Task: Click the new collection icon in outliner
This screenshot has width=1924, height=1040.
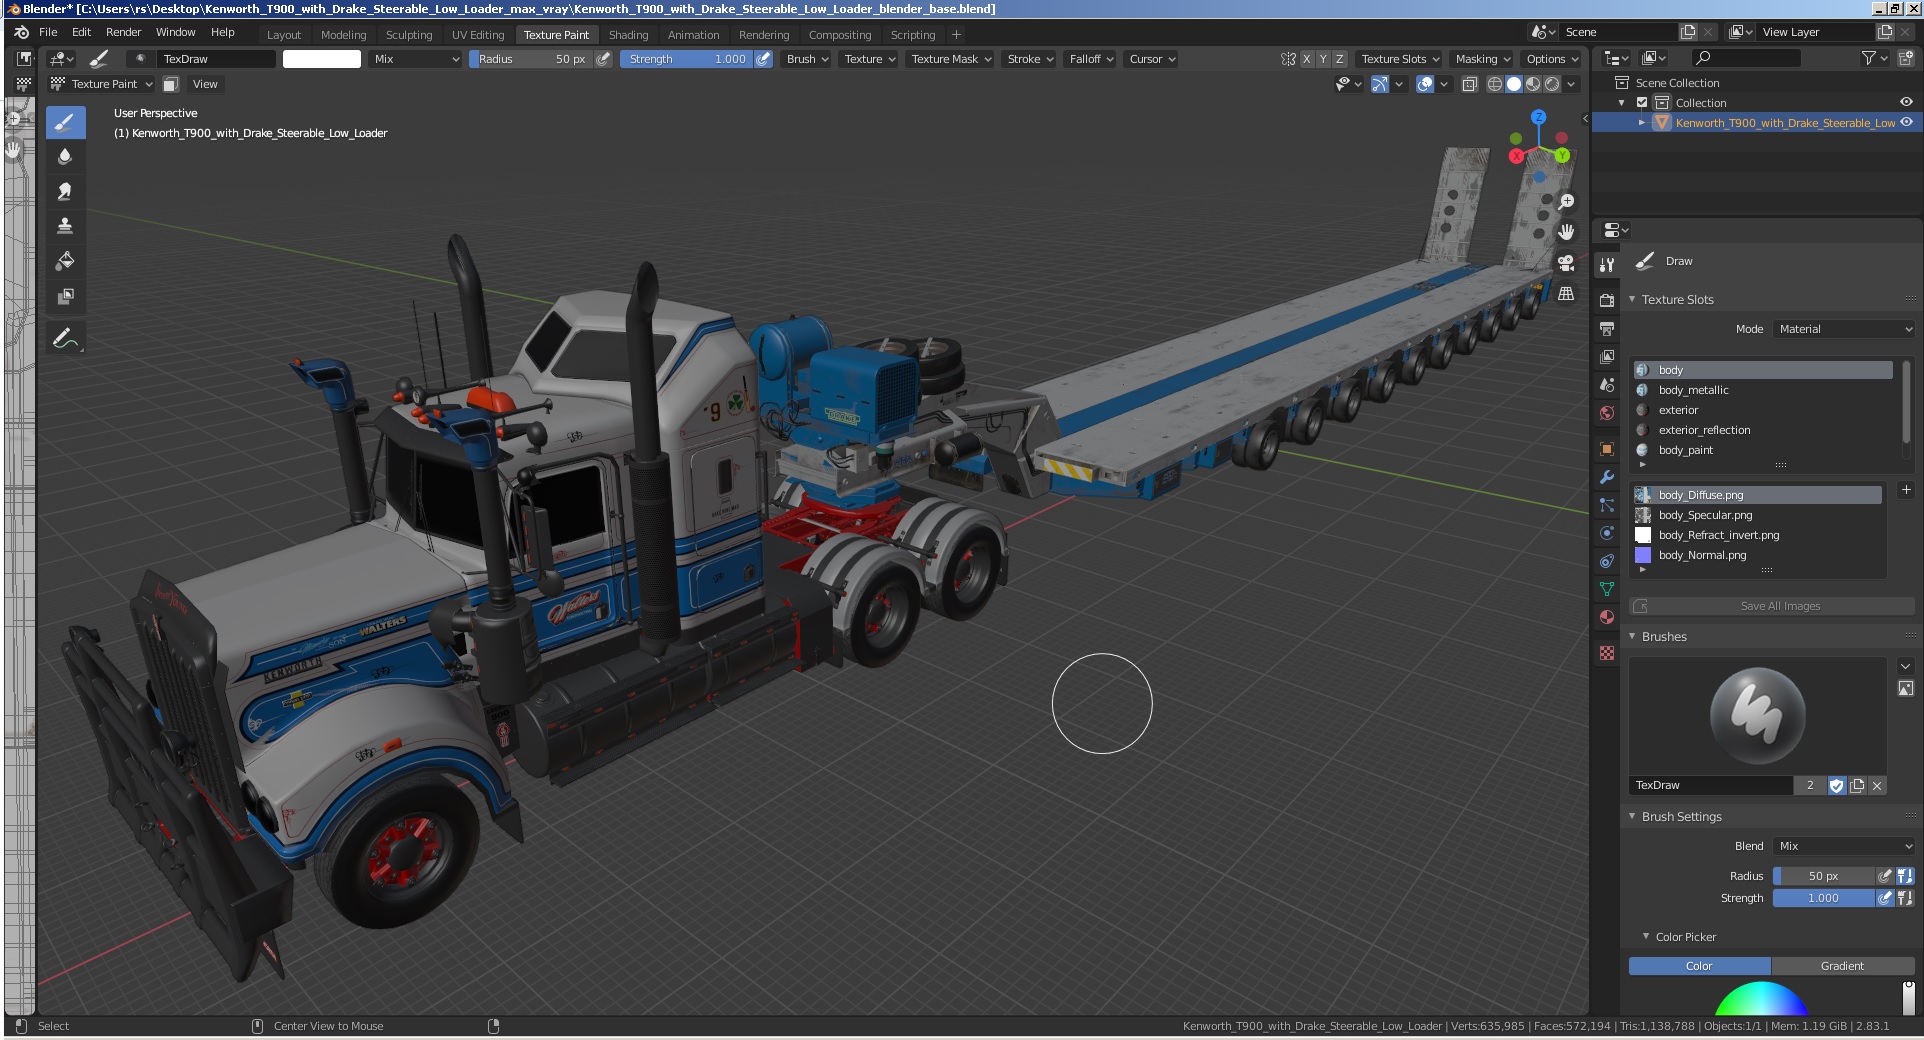Action: [1907, 59]
